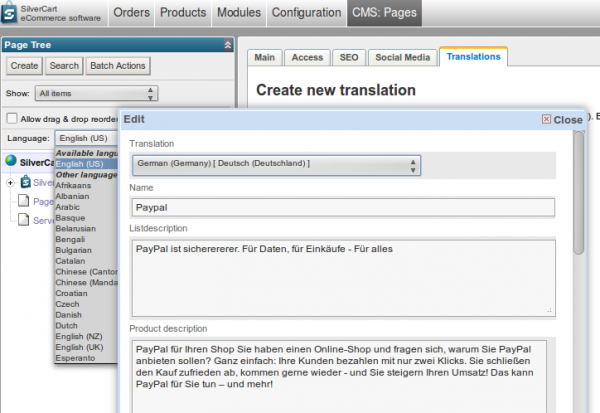Open the CMS: Pages menu

click(385, 13)
